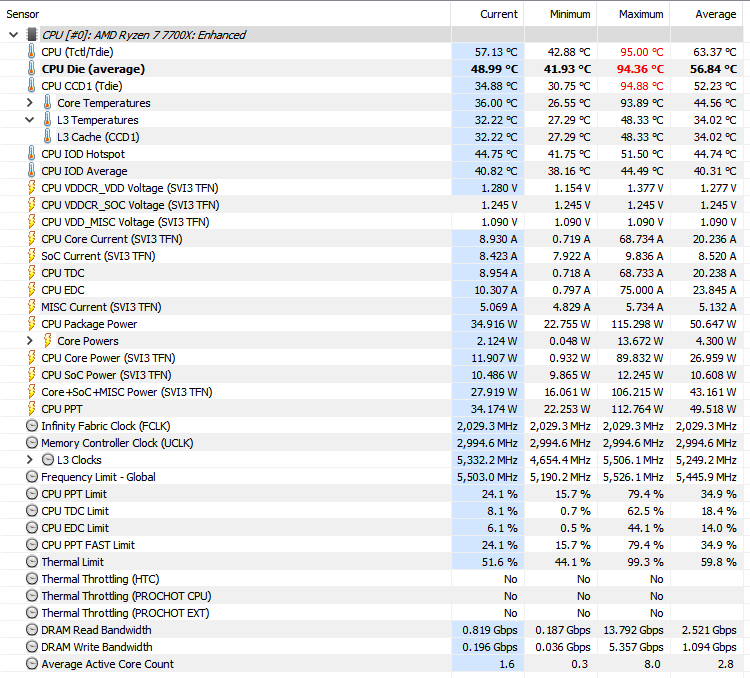Click the 5,503.0 MHz frequency limit value
750x678 pixels.
(487, 477)
